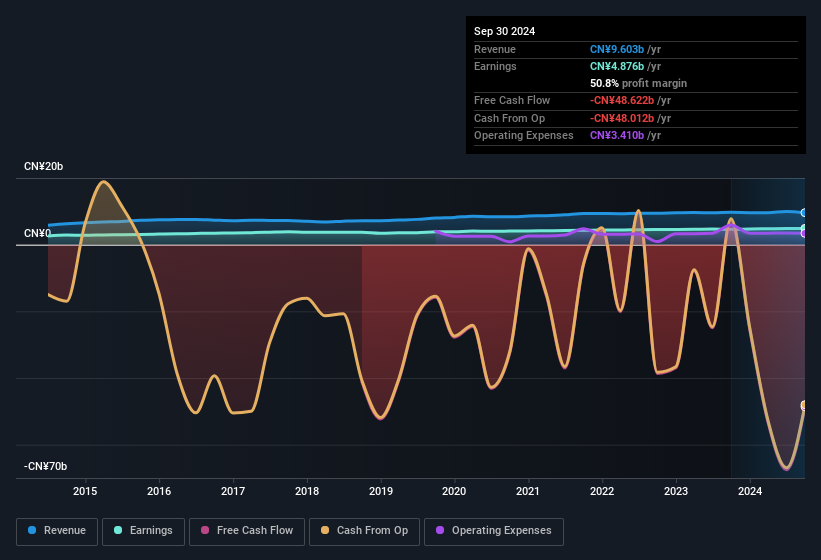Image resolution: width=821 pixels, height=560 pixels.
Task: Click the -CN¥70b y-axis label
Action: (45, 466)
